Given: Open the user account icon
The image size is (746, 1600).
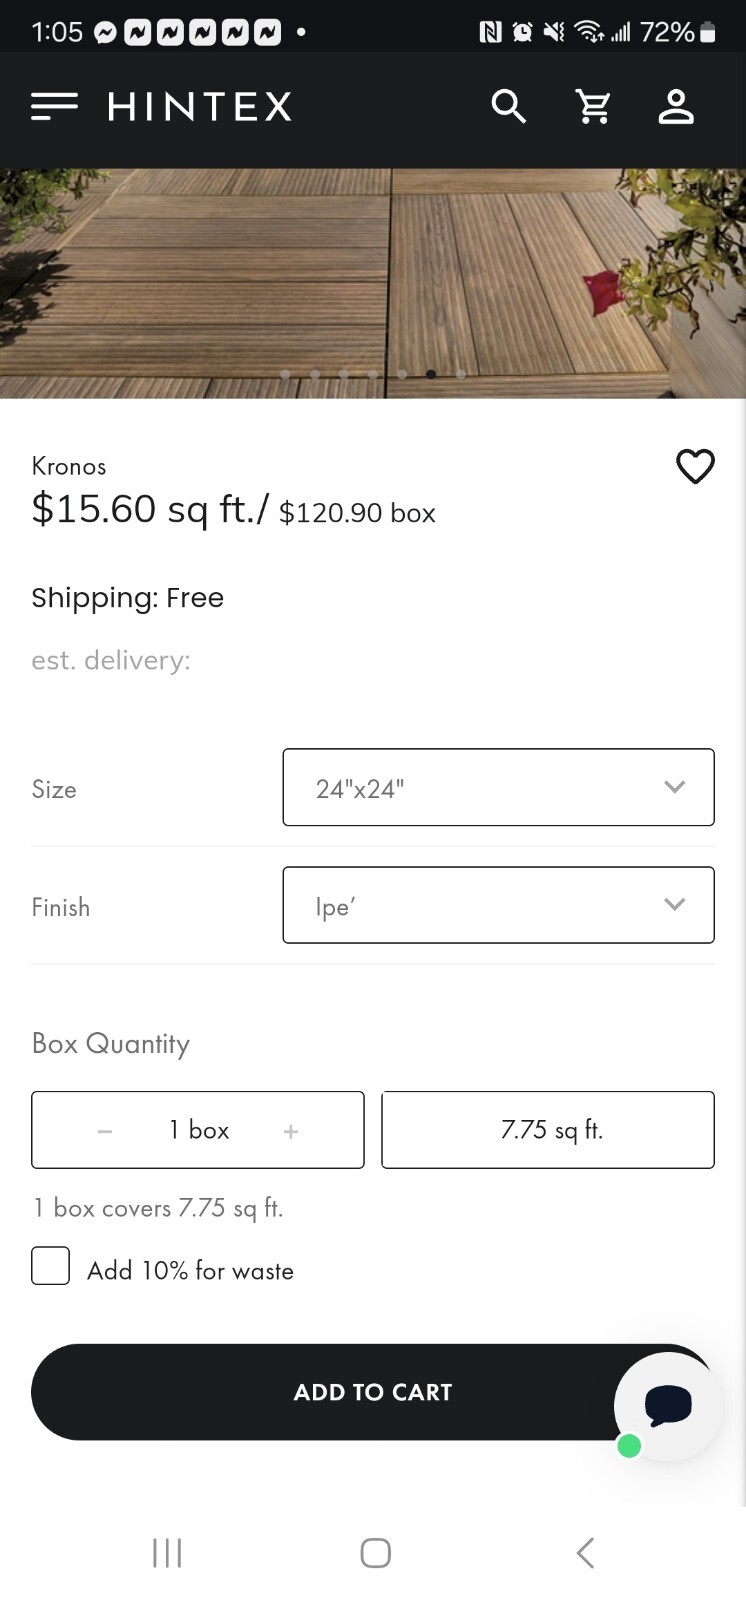Looking at the screenshot, I should coord(676,106).
